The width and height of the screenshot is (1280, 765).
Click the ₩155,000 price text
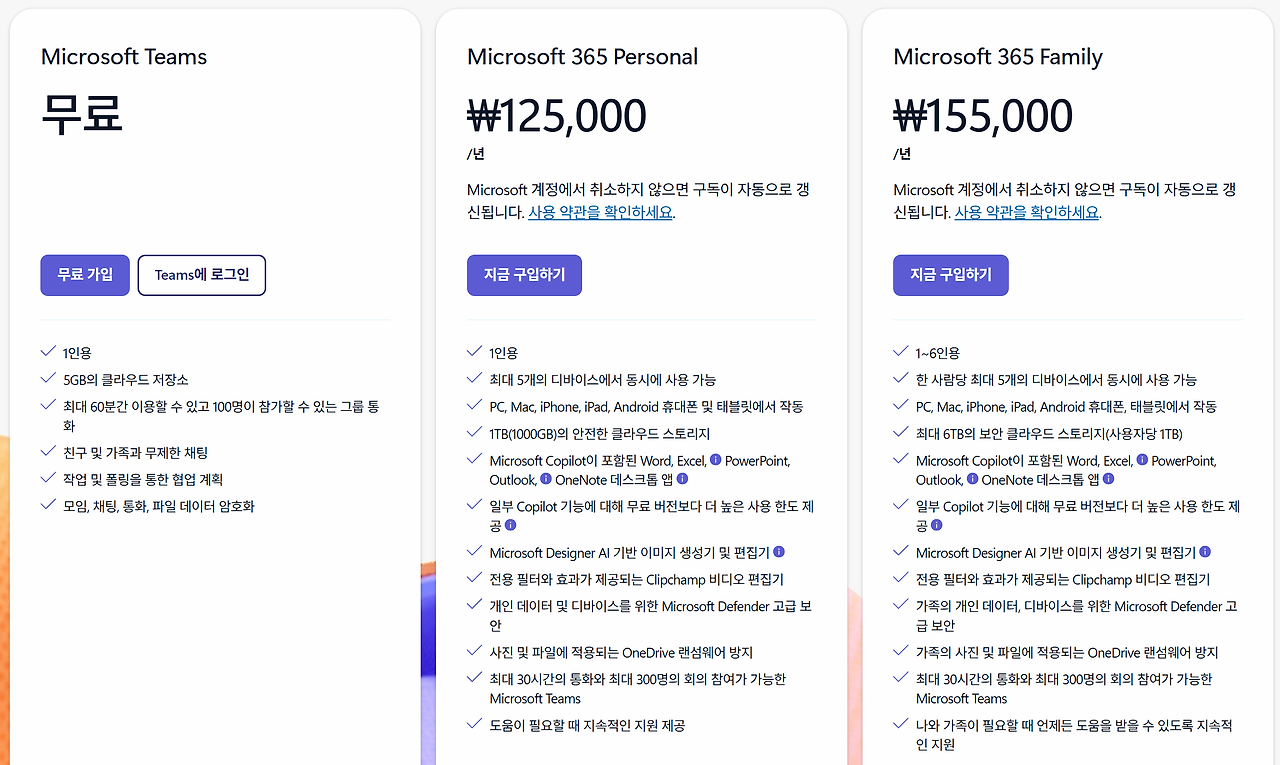coord(983,116)
